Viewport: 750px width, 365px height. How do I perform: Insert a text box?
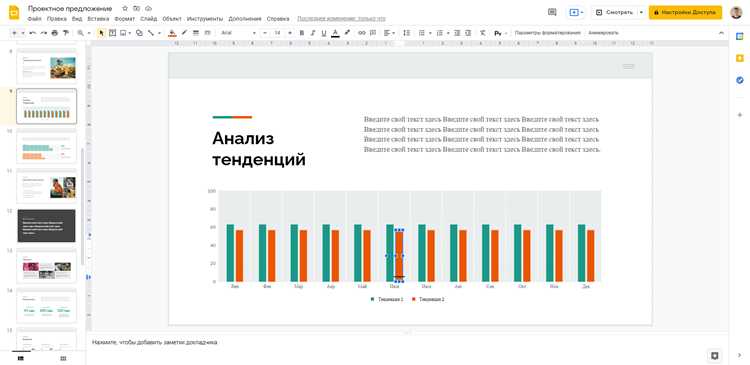coord(112,33)
